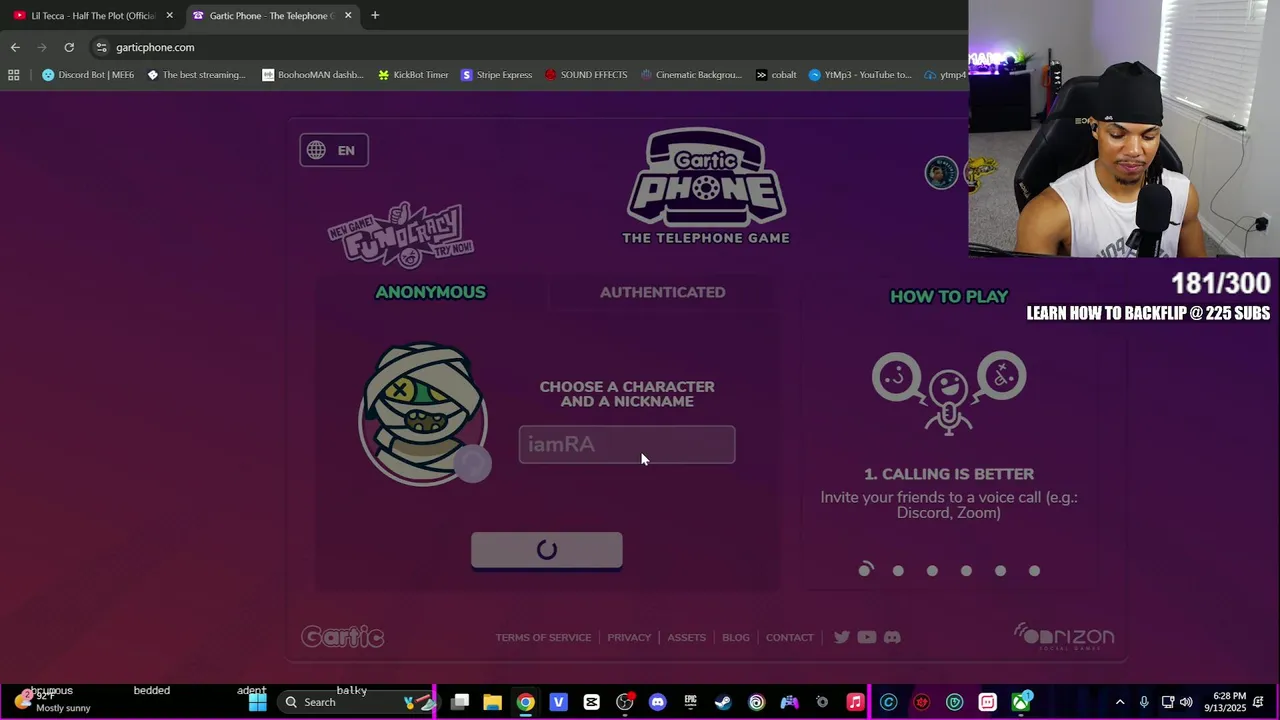The image size is (1280, 720).
Task: Open Google Chrome from taskbar
Action: (525, 702)
